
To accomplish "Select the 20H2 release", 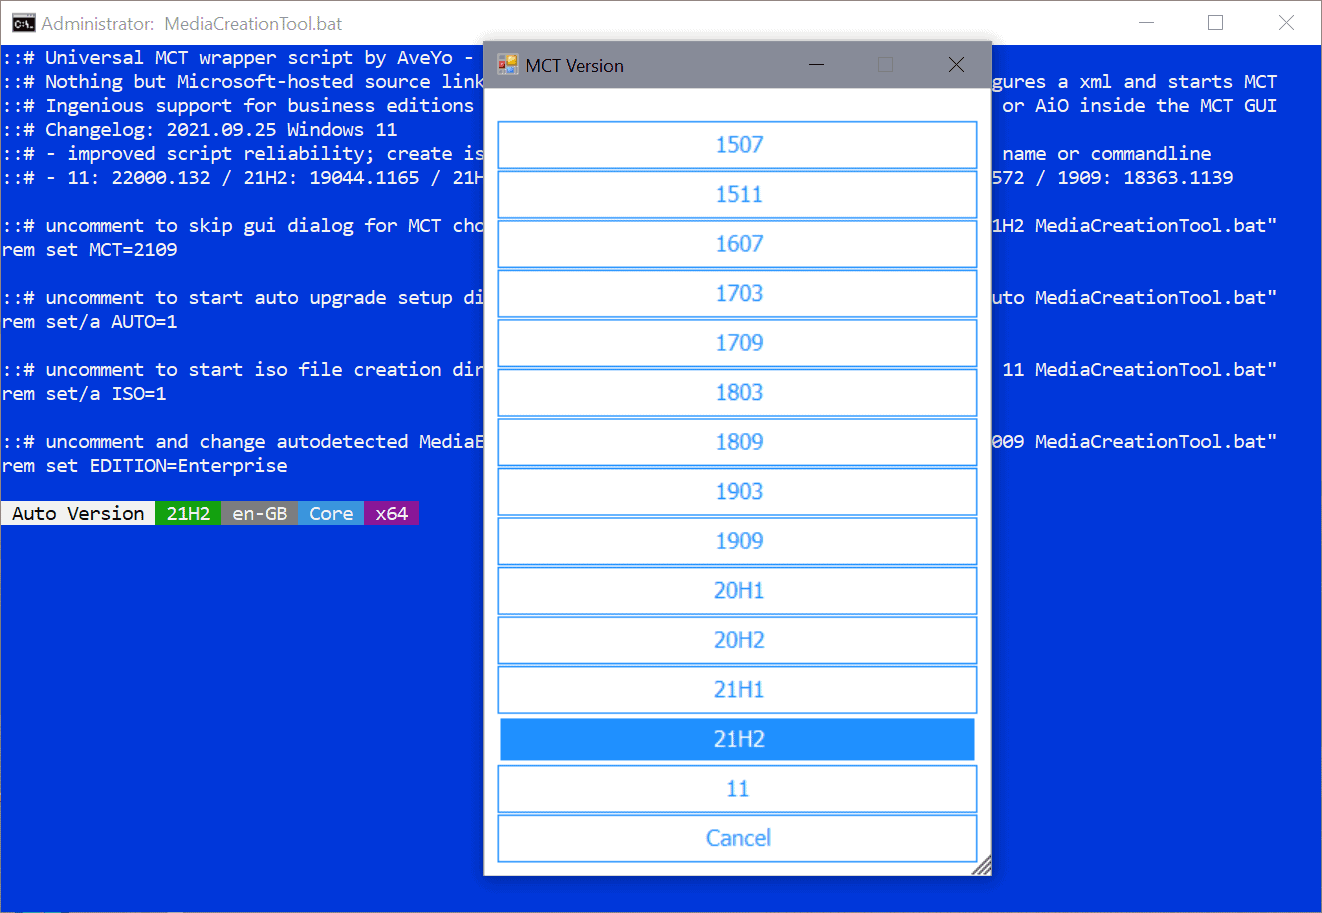I will click(737, 640).
